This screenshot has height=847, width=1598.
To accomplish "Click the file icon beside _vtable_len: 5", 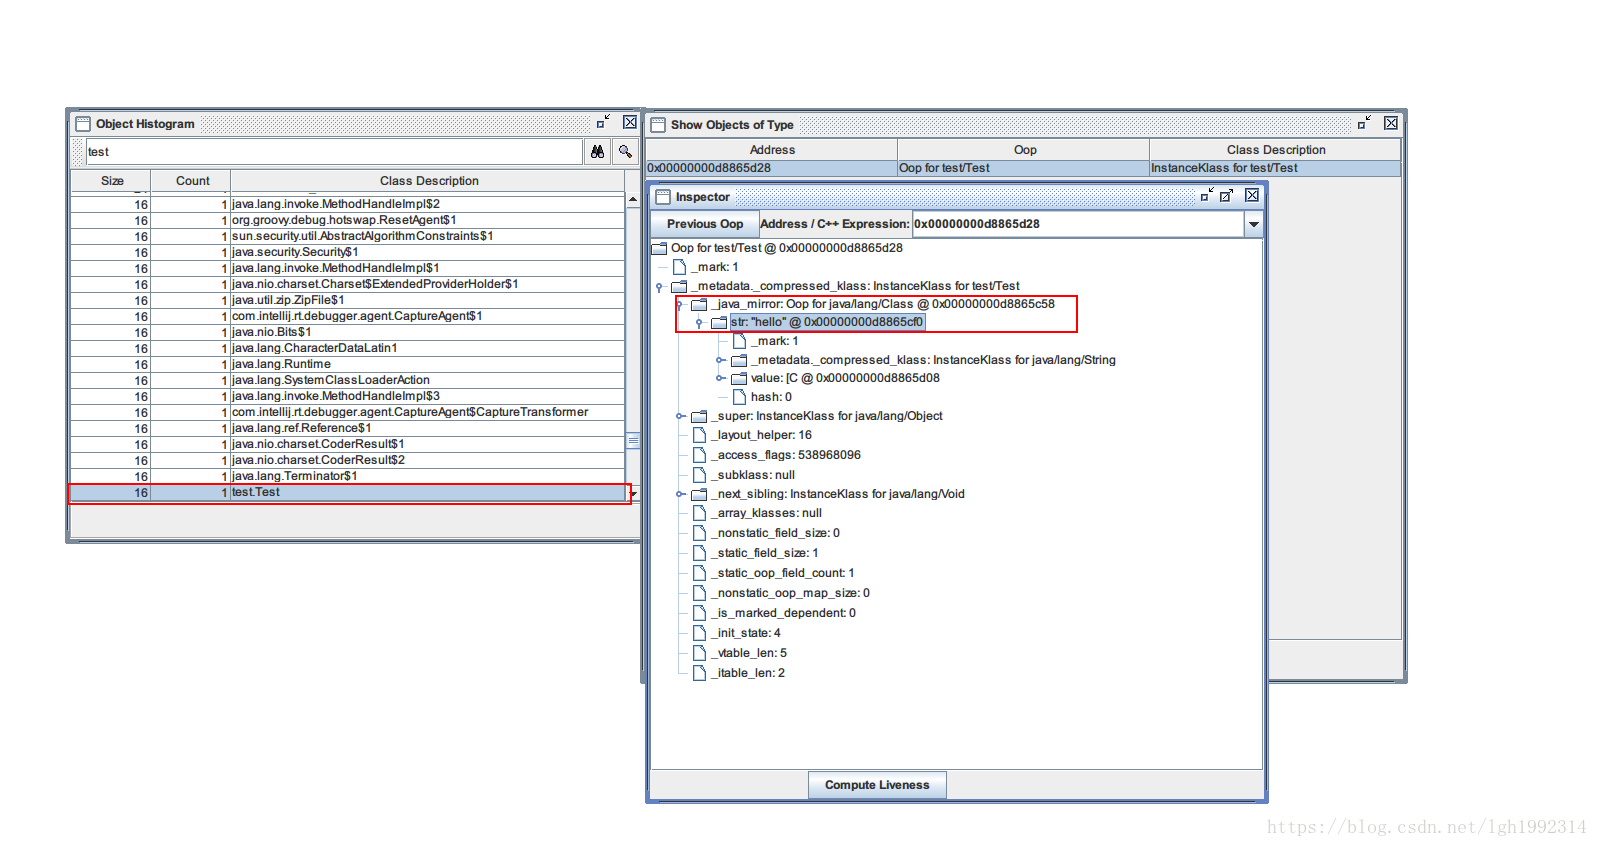I will pos(699,653).
